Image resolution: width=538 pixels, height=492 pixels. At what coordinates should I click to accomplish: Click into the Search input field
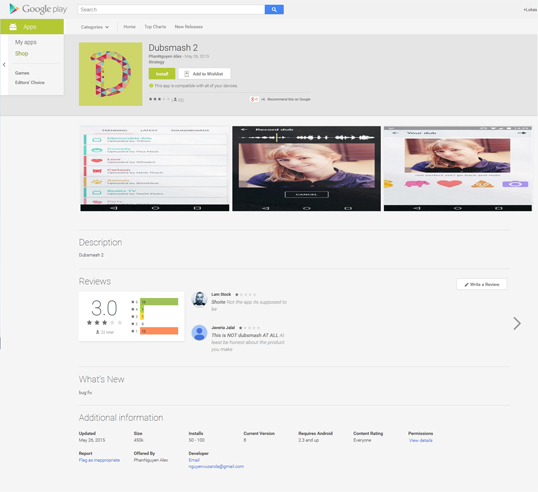[171, 10]
